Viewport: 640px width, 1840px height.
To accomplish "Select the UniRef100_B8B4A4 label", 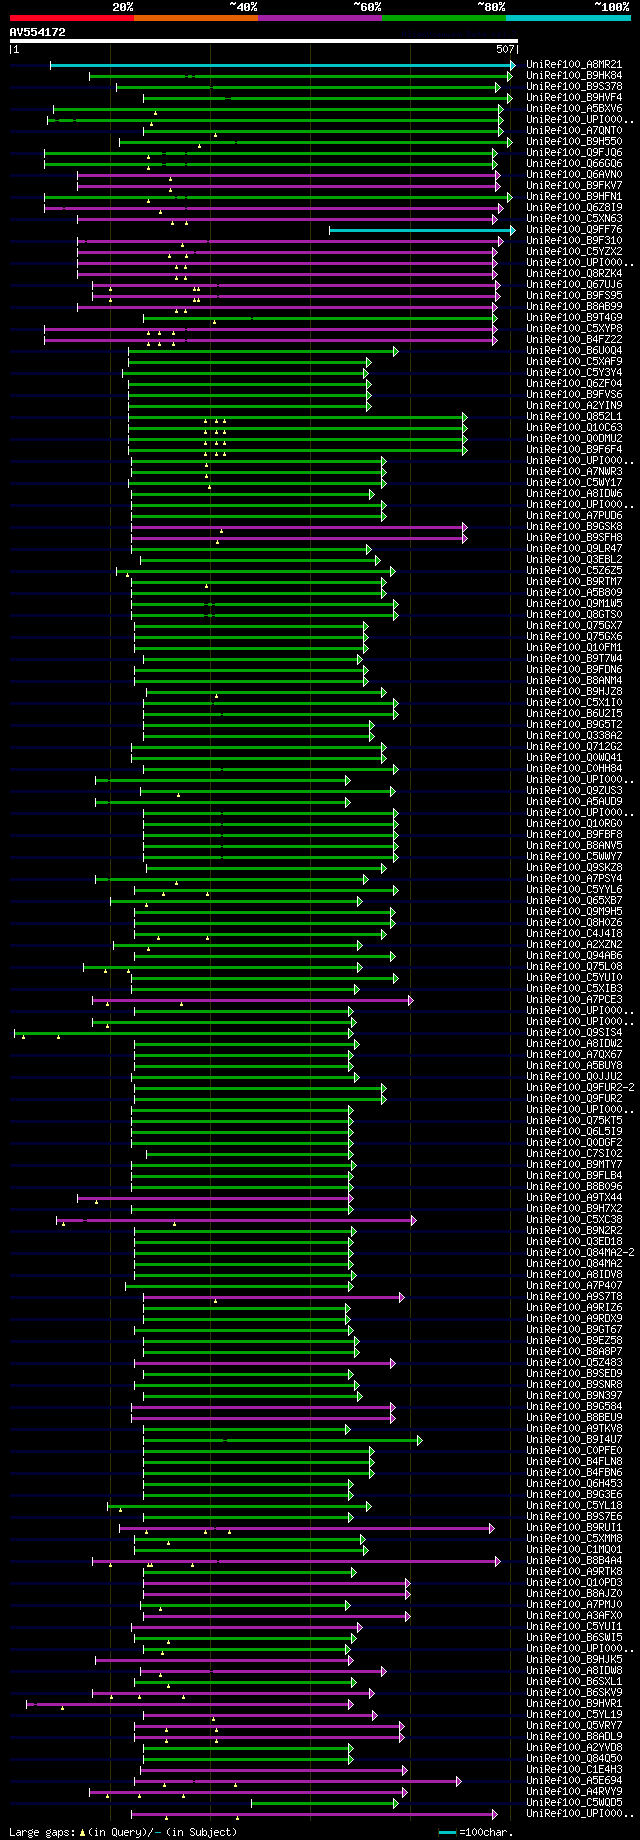I will pyautogui.click(x=574, y=1561).
